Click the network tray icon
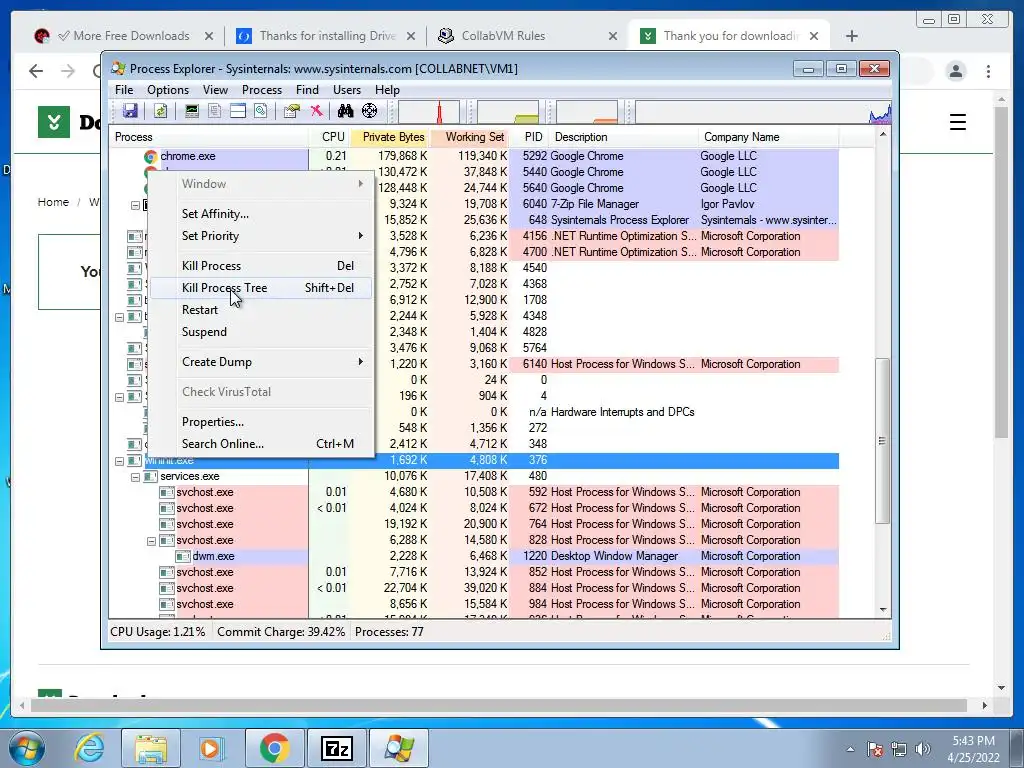The height and width of the screenshot is (768, 1024). pyautogui.click(x=899, y=749)
